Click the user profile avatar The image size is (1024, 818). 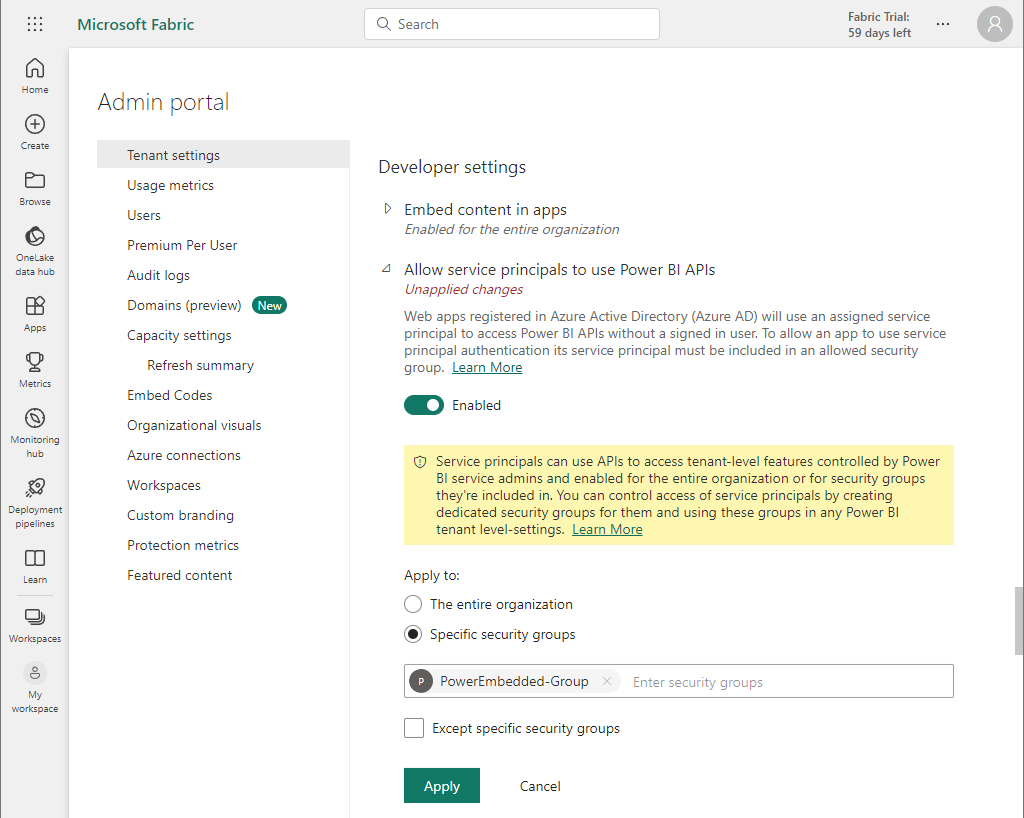point(994,24)
